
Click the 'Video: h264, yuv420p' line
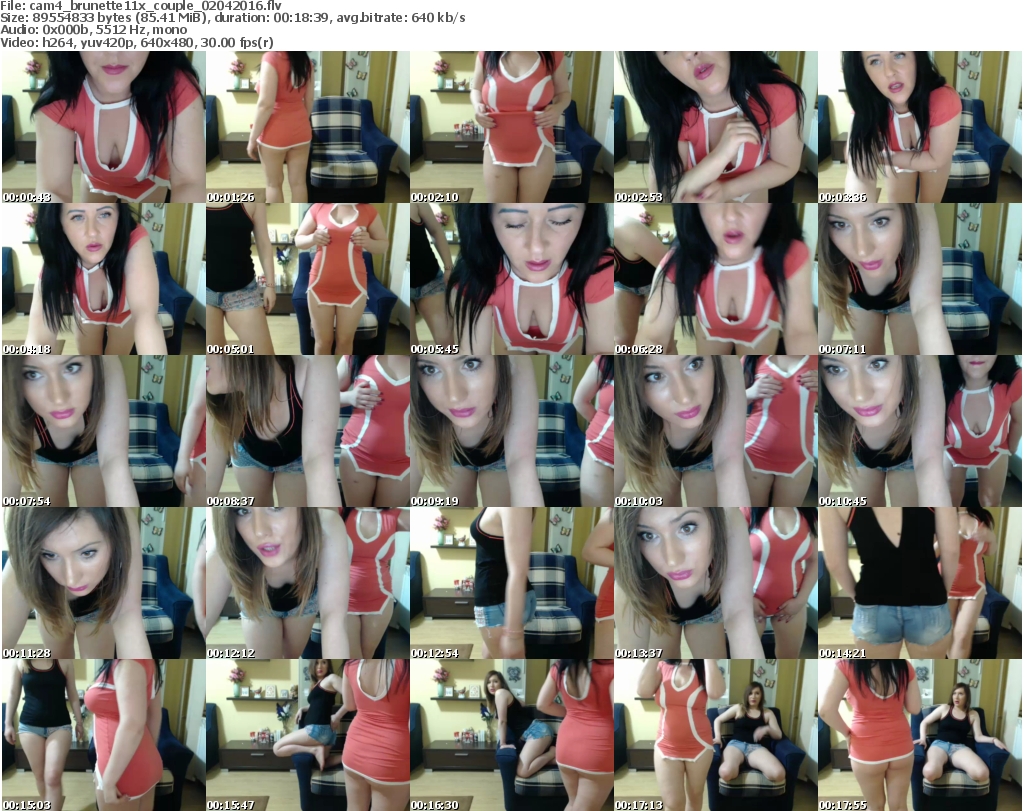(x=136, y=43)
